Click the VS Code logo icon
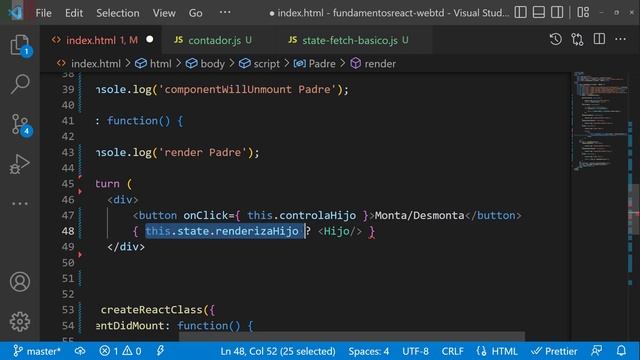The width and height of the screenshot is (640, 360). (16, 13)
